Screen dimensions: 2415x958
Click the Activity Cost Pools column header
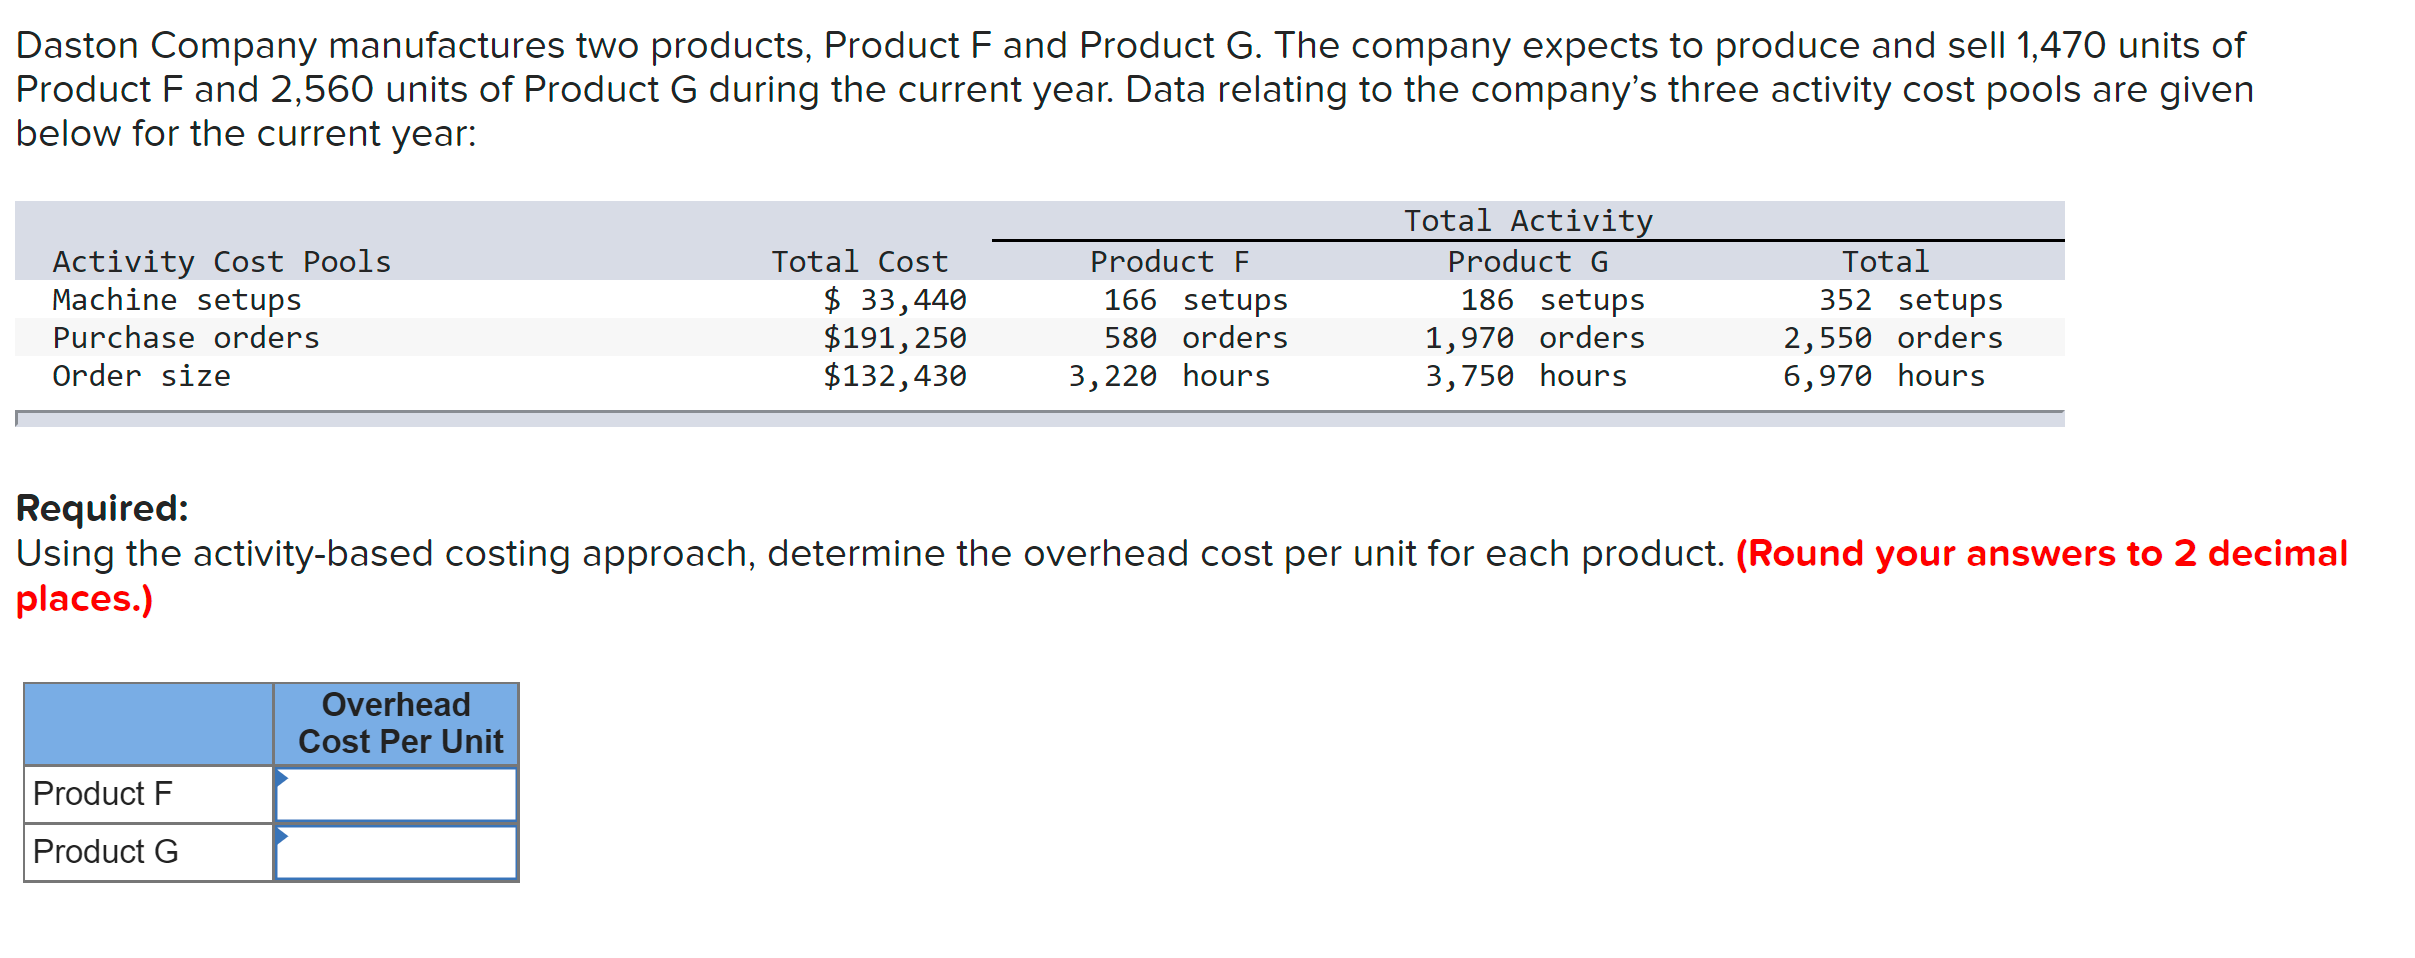pyautogui.click(x=222, y=262)
